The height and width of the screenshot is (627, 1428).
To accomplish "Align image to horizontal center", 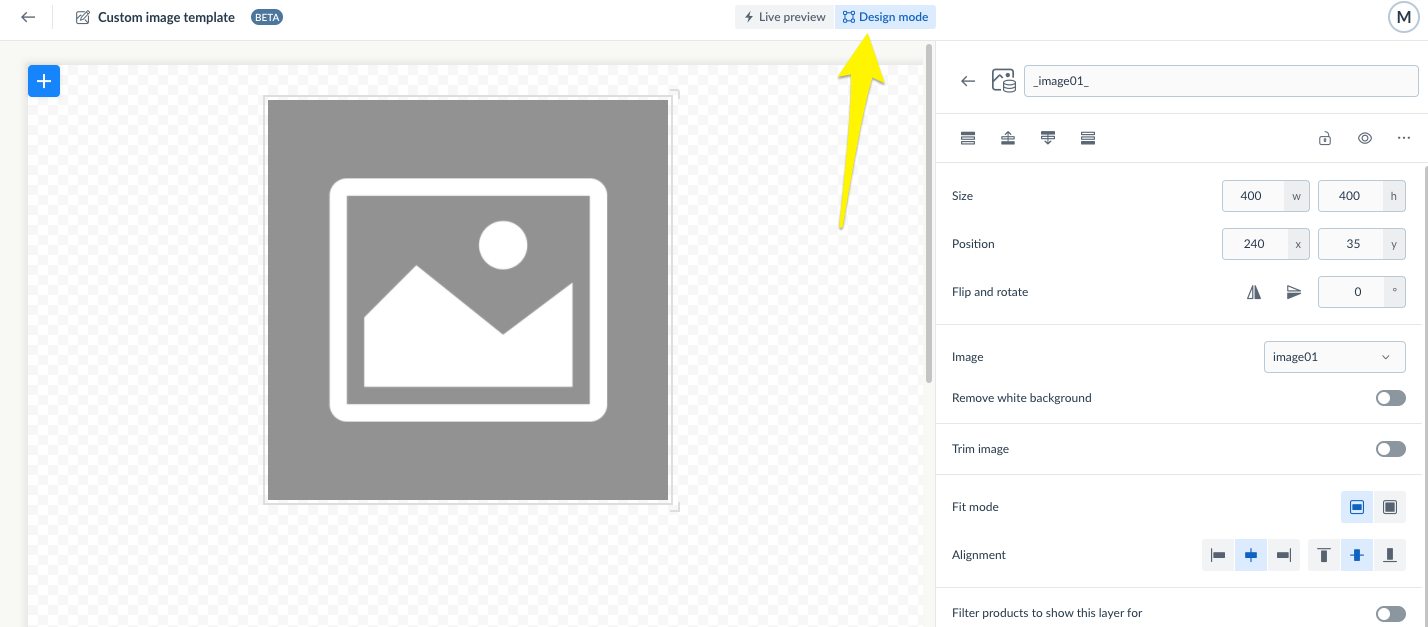I will click(1251, 555).
